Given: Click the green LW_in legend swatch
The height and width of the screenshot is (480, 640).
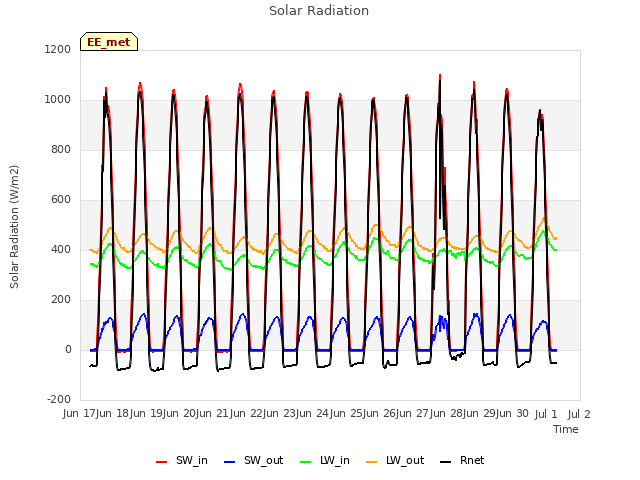Looking at the screenshot, I should pyautogui.click(x=306, y=462).
